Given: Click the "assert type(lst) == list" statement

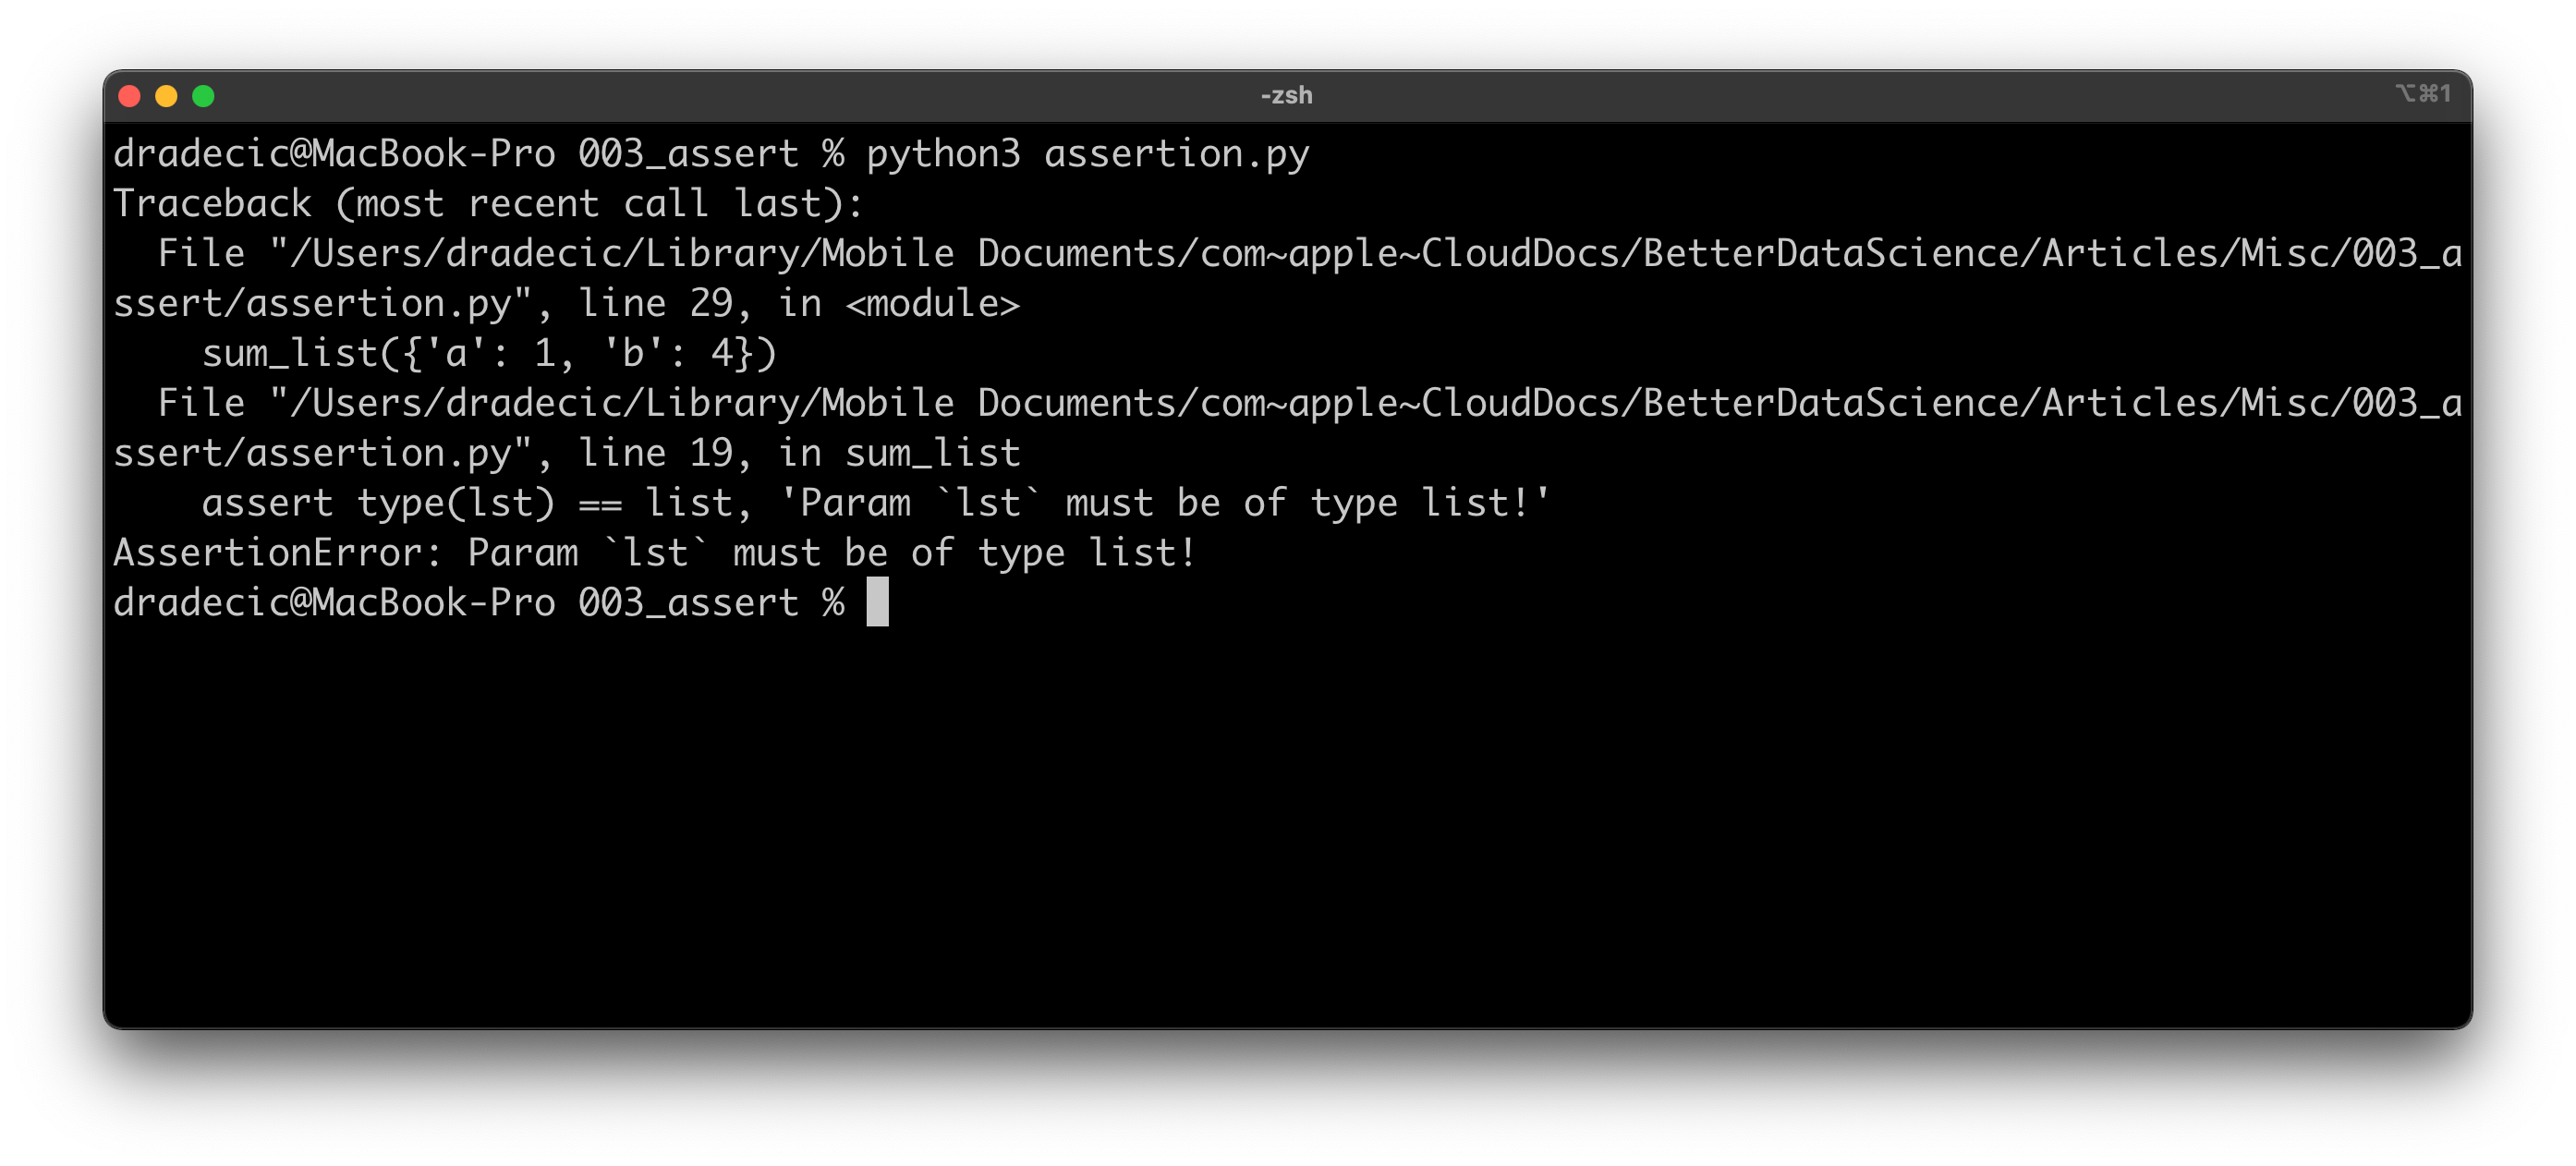Looking at the screenshot, I should 466,503.
